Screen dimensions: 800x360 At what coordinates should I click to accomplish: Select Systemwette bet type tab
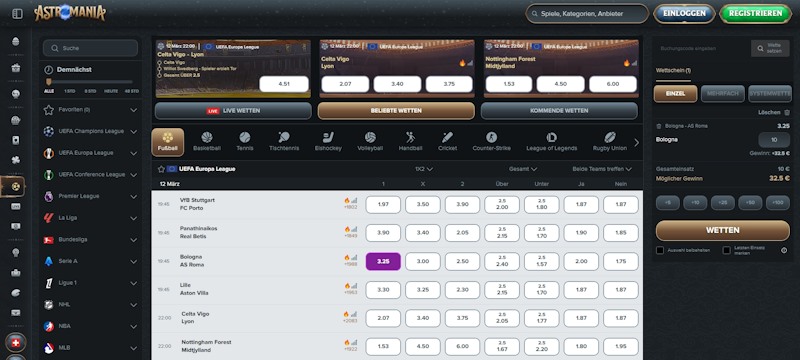pyautogui.click(x=770, y=94)
